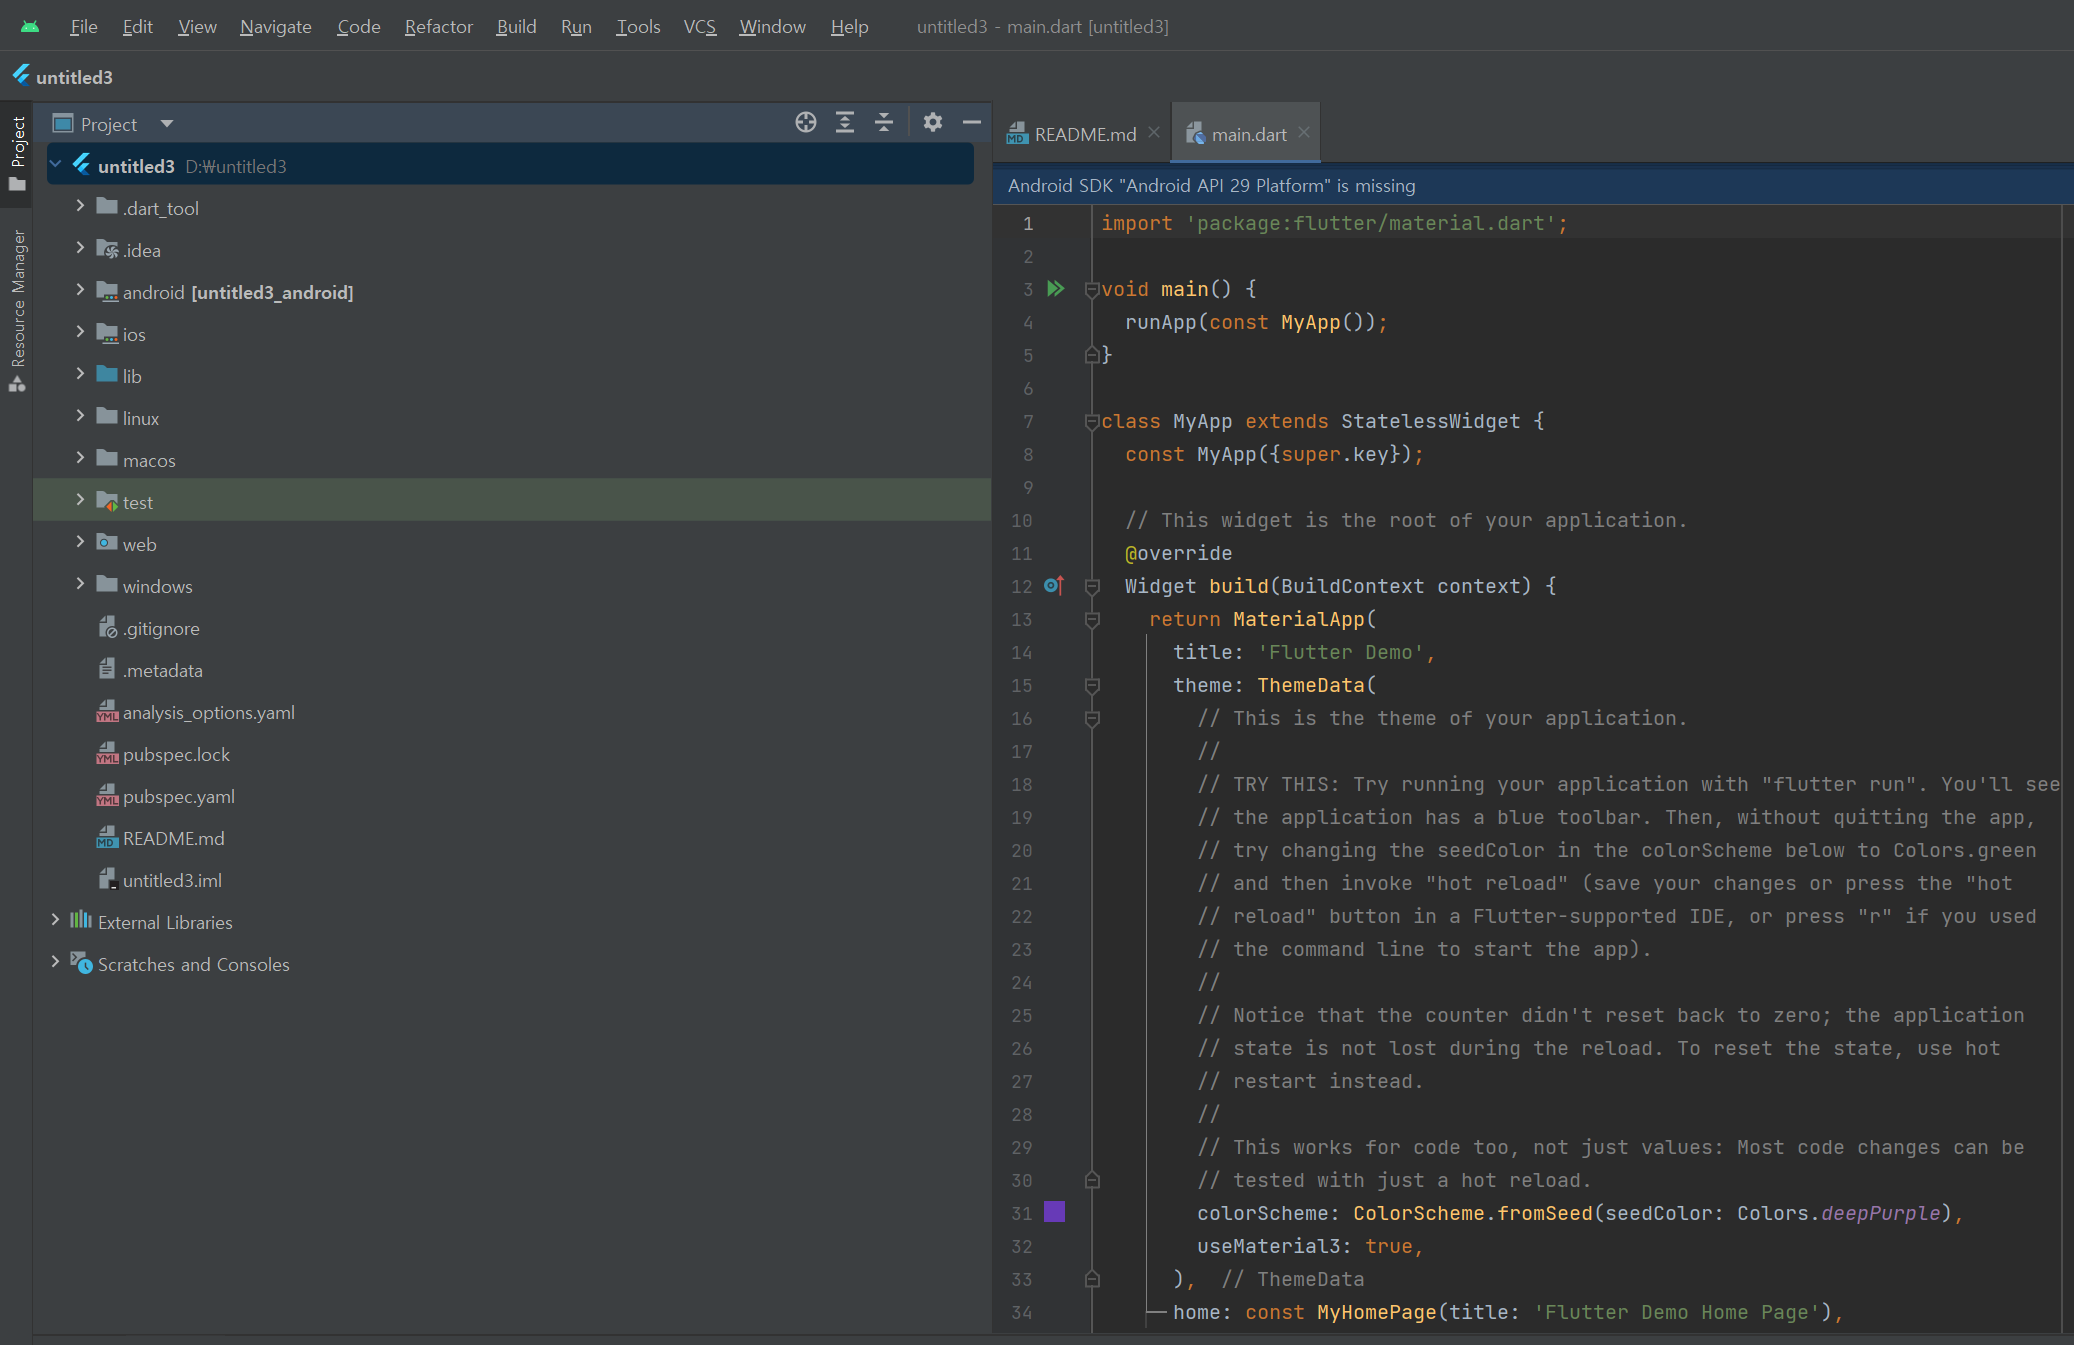The width and height of the screenshot is (2074, 1345).
Task: Toggle code fold for class MyApp
Action: coord(1092,422)
